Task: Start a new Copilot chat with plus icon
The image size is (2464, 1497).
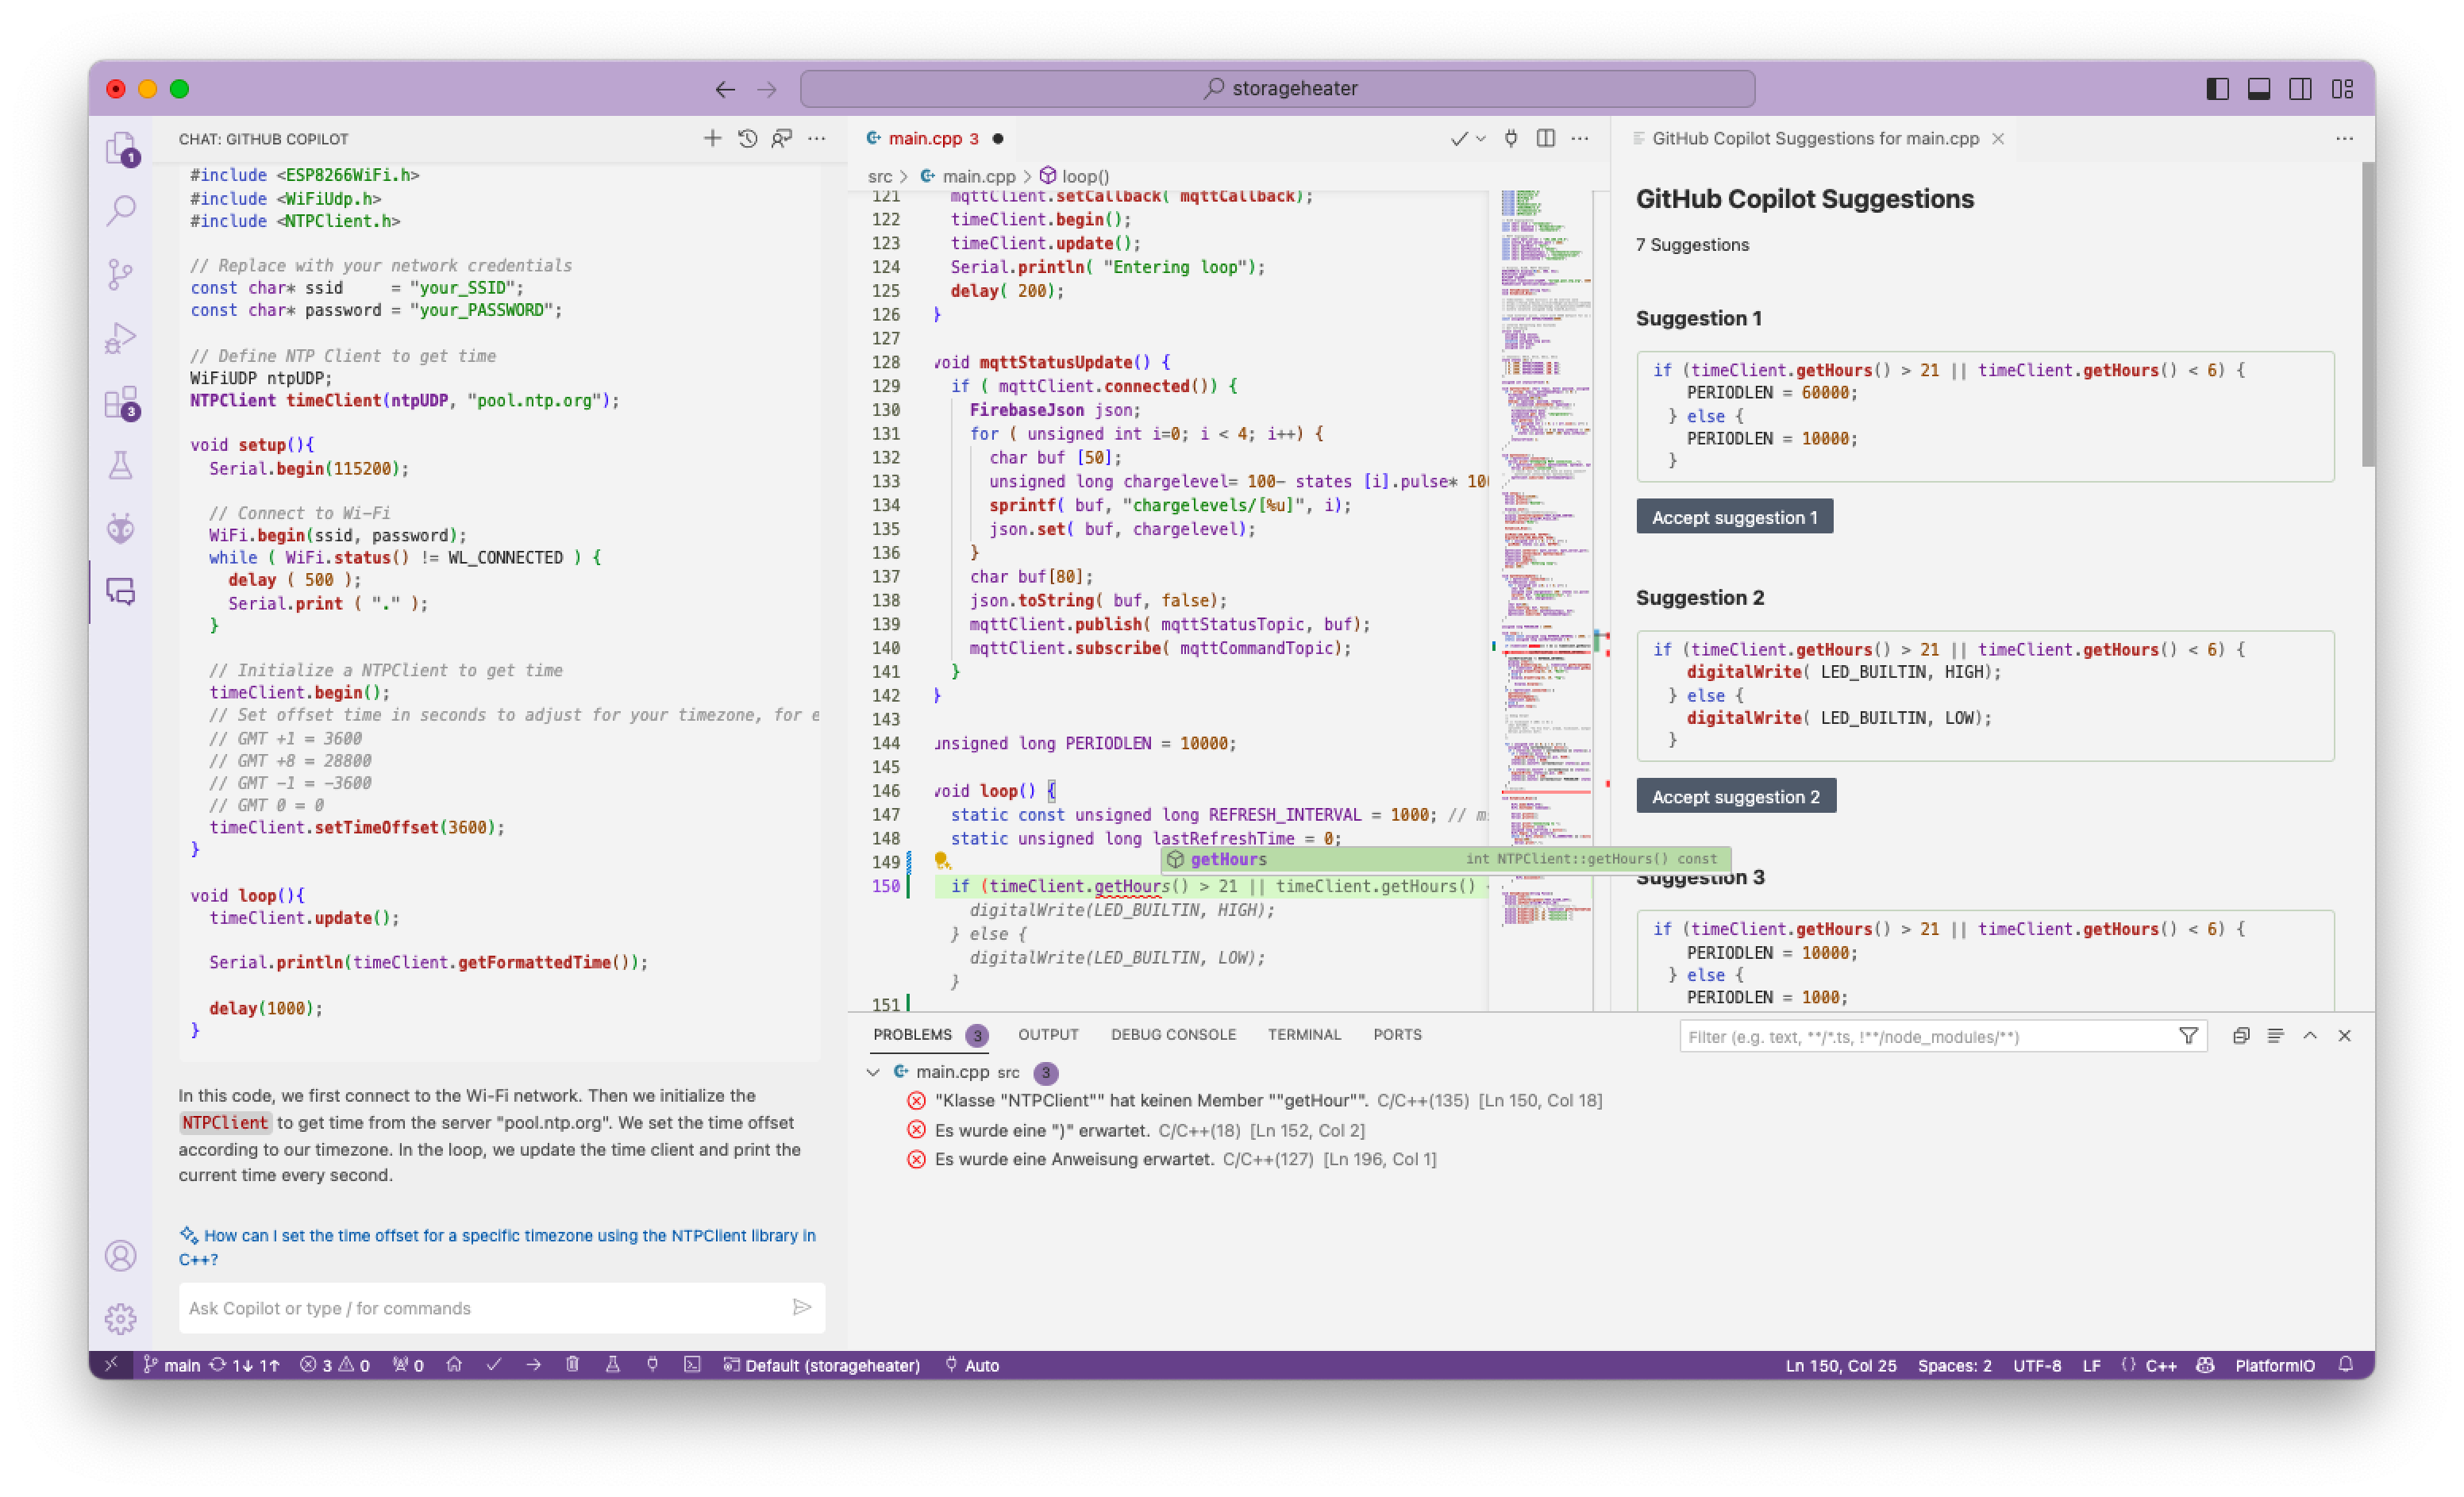Action: (x=712, y=139)
